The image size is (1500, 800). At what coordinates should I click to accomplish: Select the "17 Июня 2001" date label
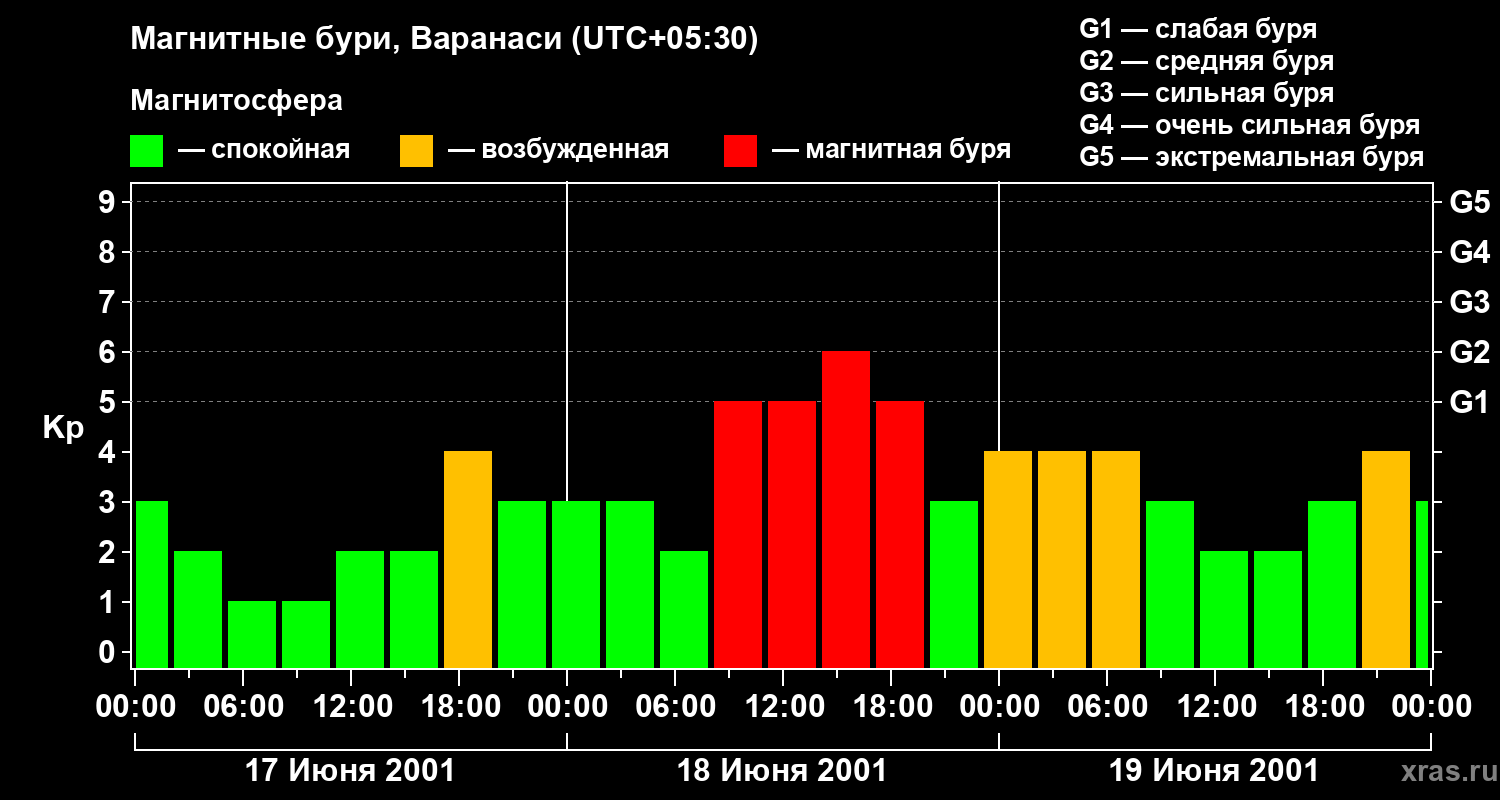[x=350, y=771]
